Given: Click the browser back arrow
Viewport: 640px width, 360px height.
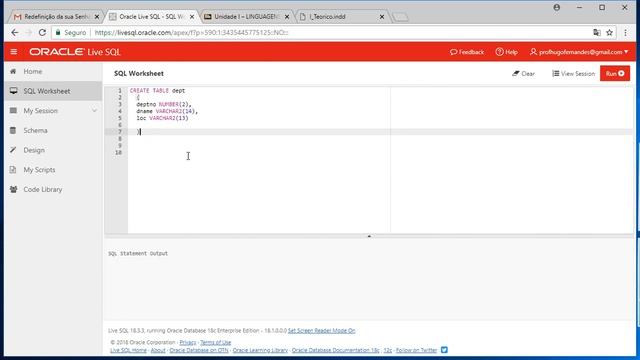Looking at the screenshot, I should 15,32.
